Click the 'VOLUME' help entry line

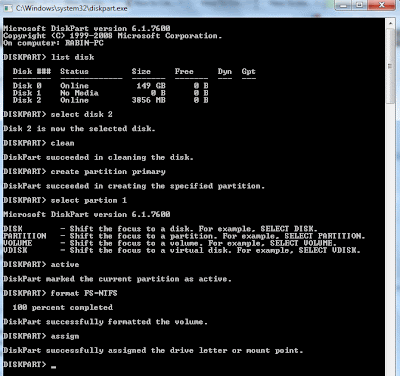pos(170,243)
